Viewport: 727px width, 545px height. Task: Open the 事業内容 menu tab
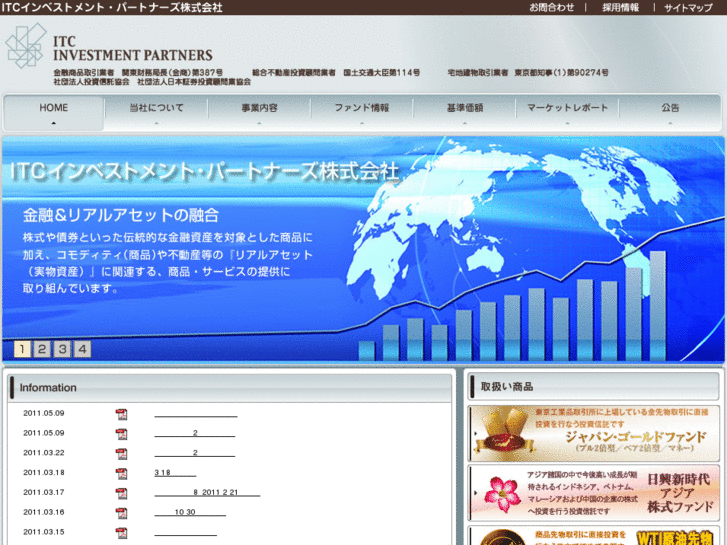point(259,113)
